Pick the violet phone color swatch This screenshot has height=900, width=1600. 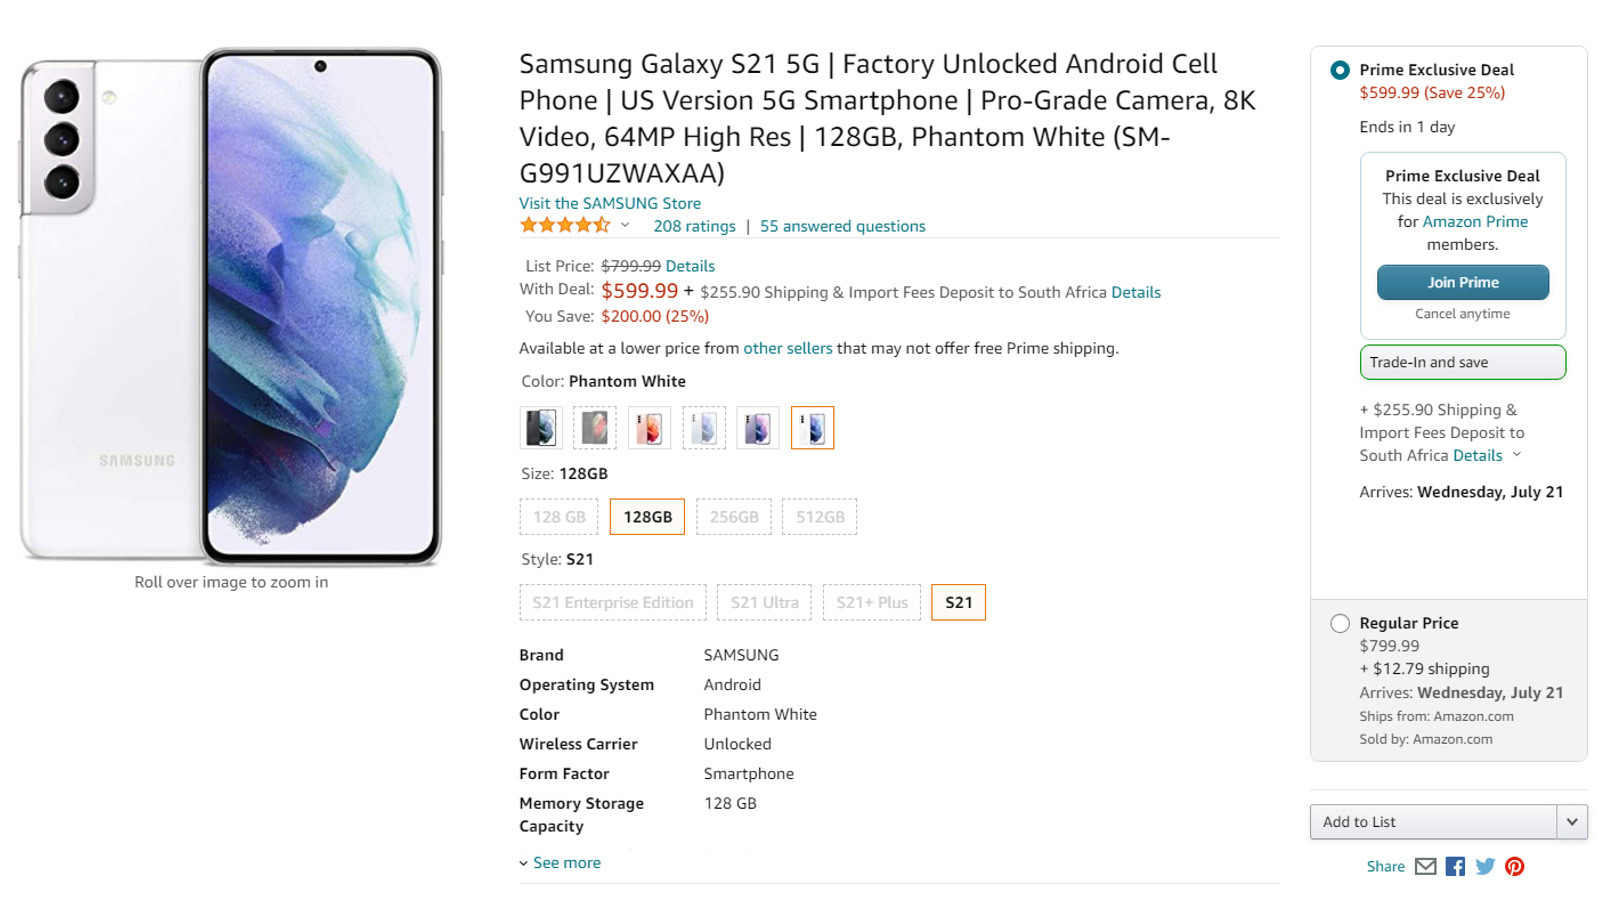click(x=757, y=428)
